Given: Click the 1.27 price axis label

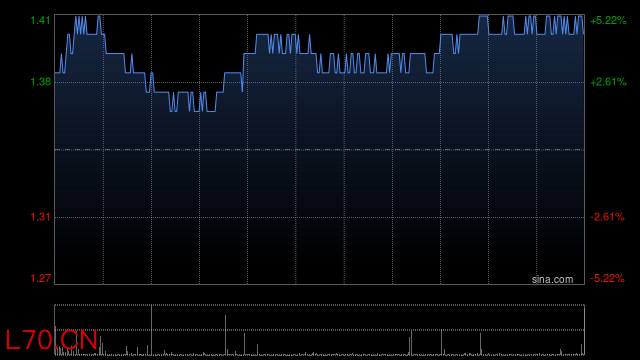Looking at the screenshot, I should point(40,278).
